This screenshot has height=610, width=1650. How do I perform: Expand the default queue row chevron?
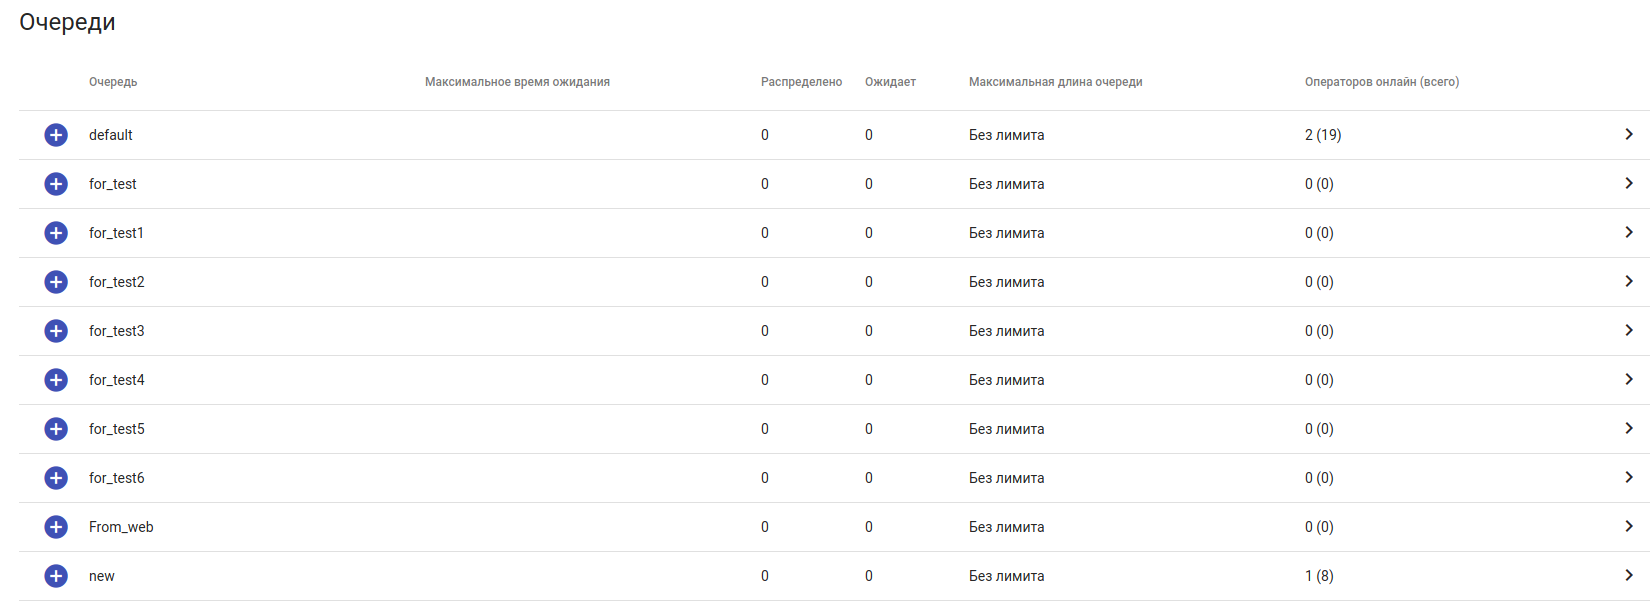(x=1628, y=134)
